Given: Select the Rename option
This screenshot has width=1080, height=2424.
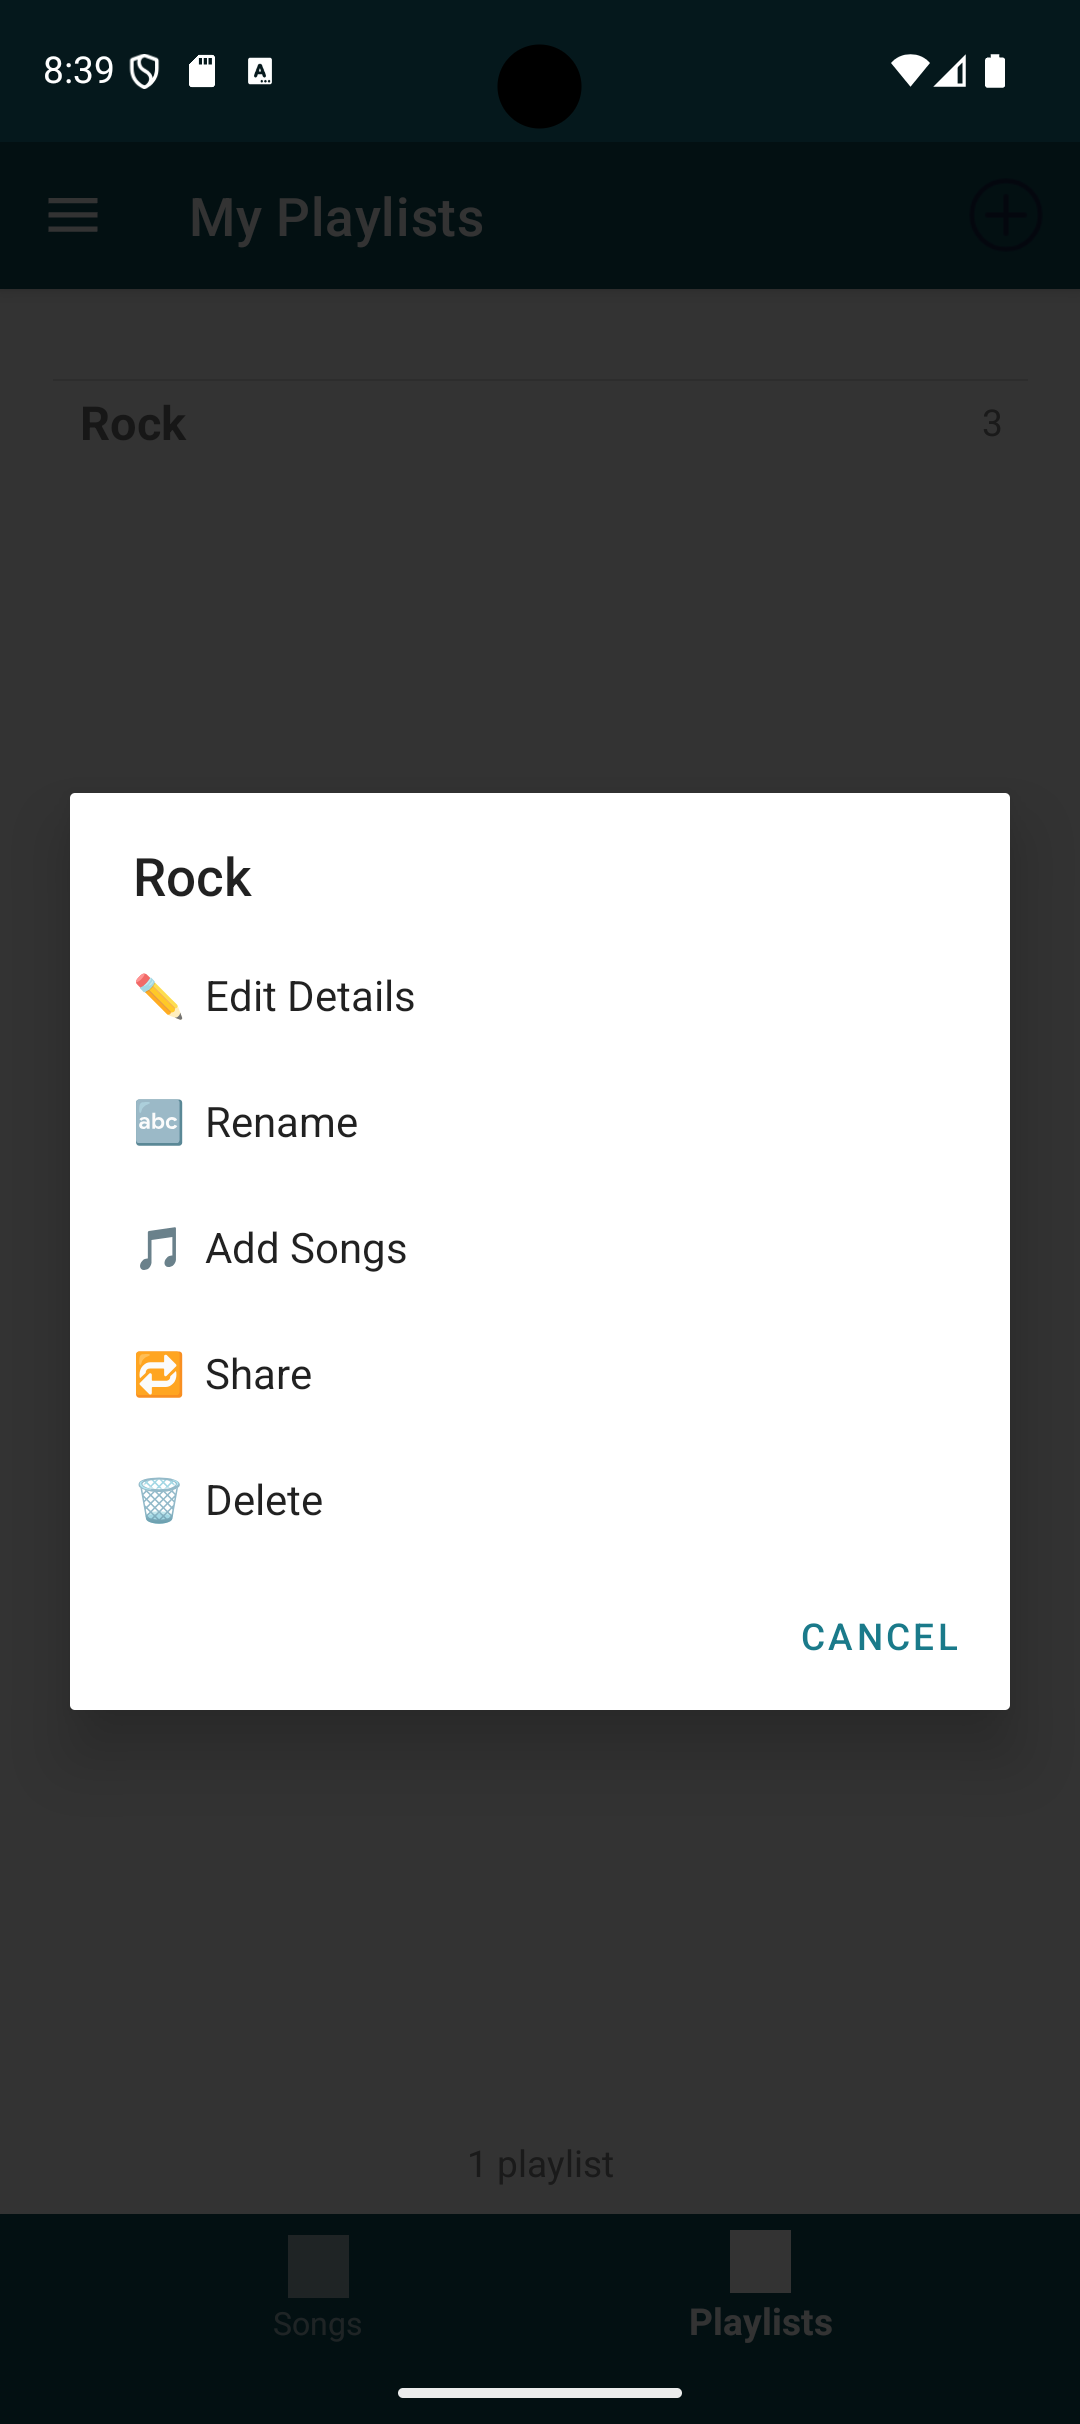Looking at the screenshot, I should click(x=282, y=1122).
